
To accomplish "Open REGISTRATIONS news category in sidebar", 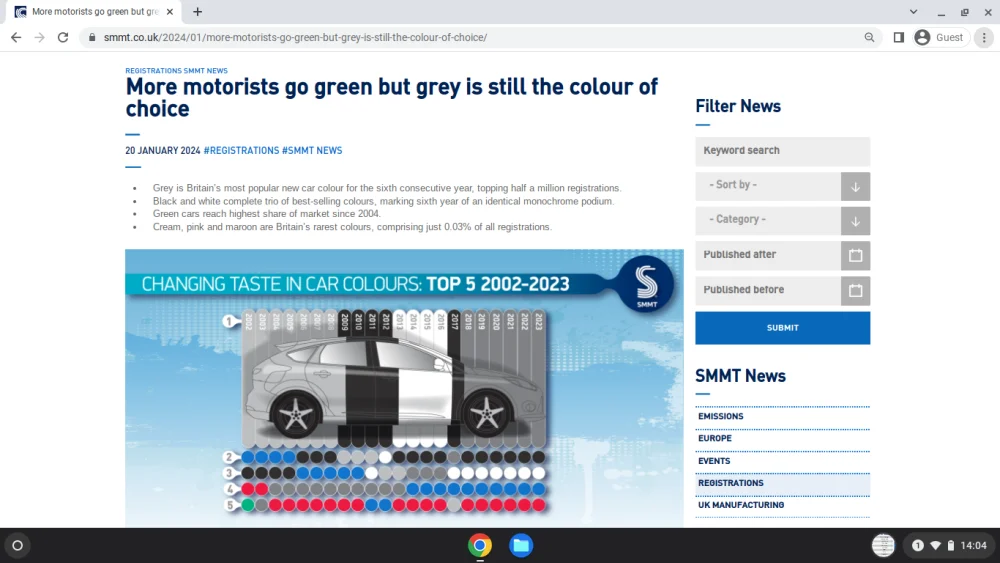I will coord(731,483).
